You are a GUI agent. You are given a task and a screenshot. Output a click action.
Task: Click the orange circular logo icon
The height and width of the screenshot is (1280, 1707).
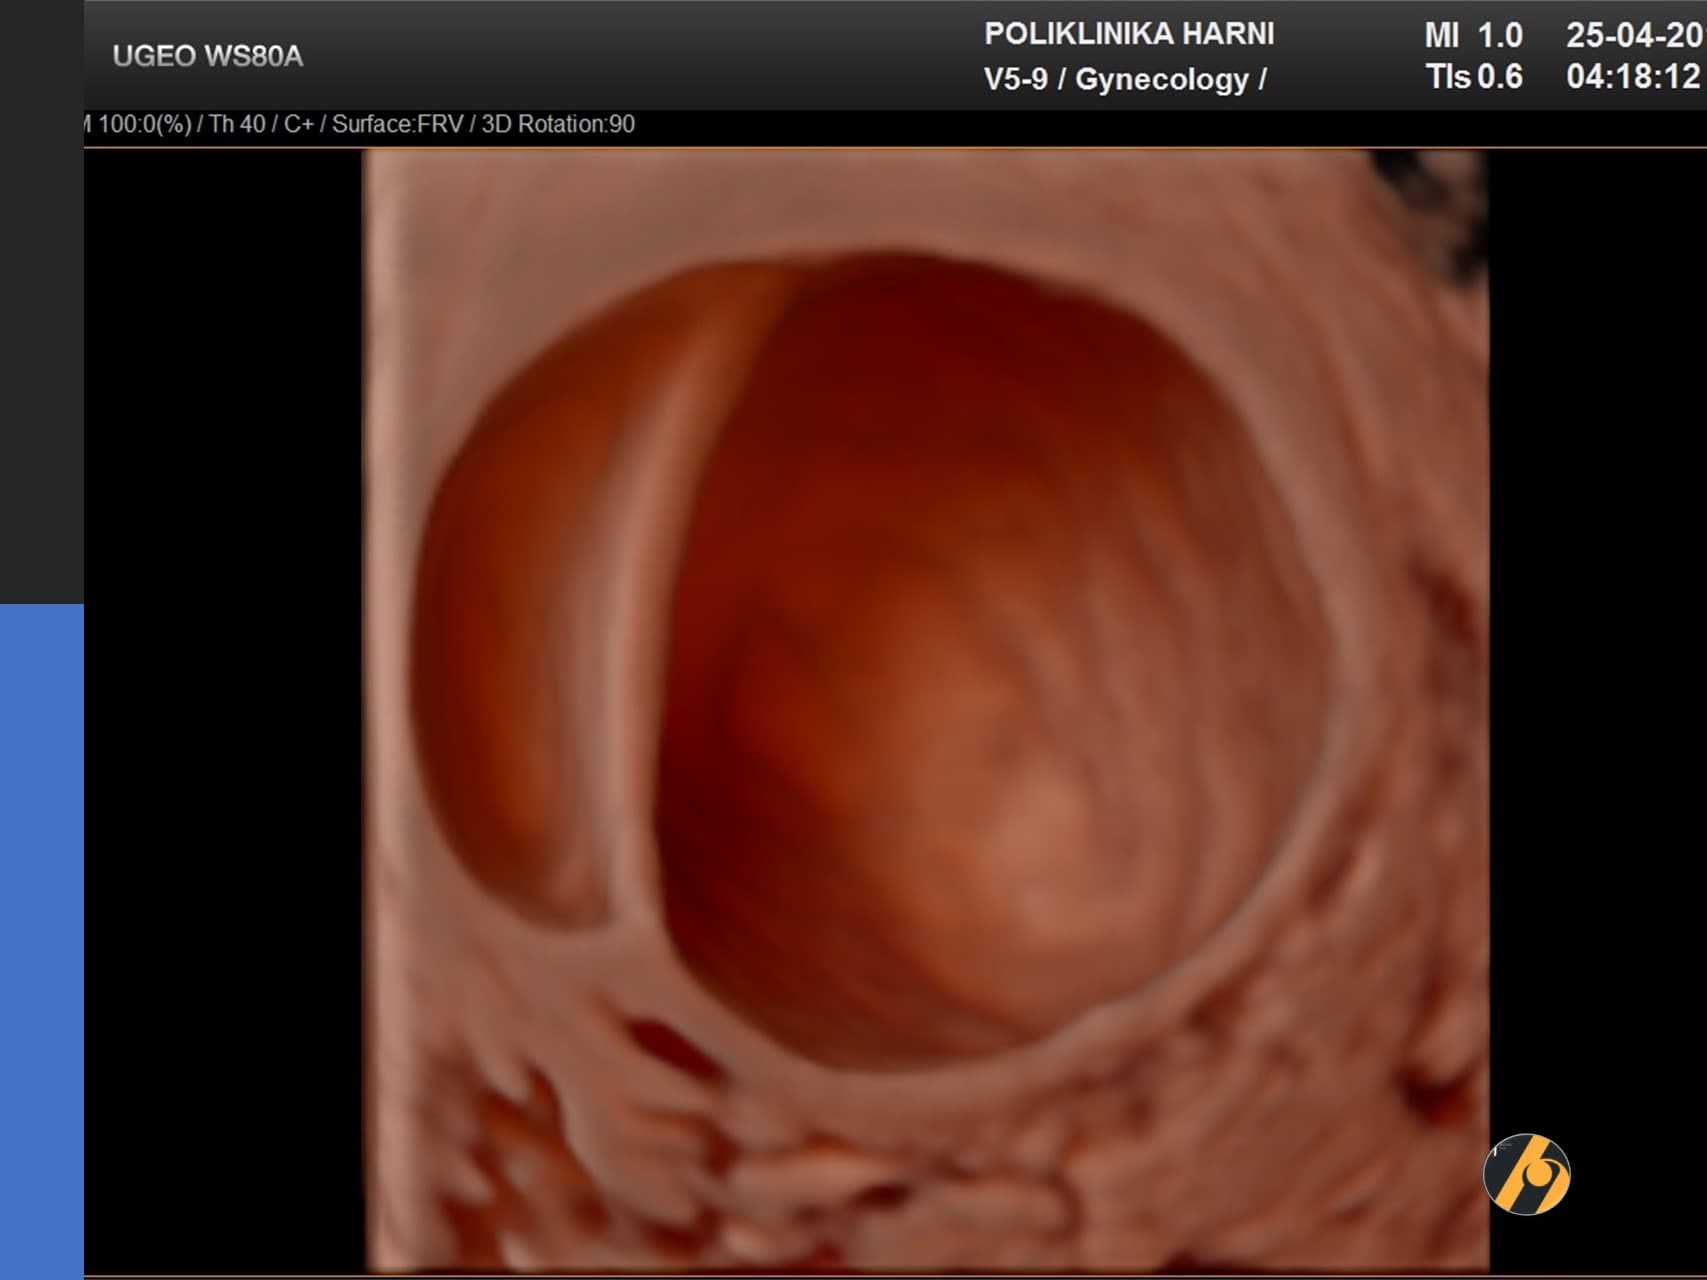(x=1526, y=1174)
